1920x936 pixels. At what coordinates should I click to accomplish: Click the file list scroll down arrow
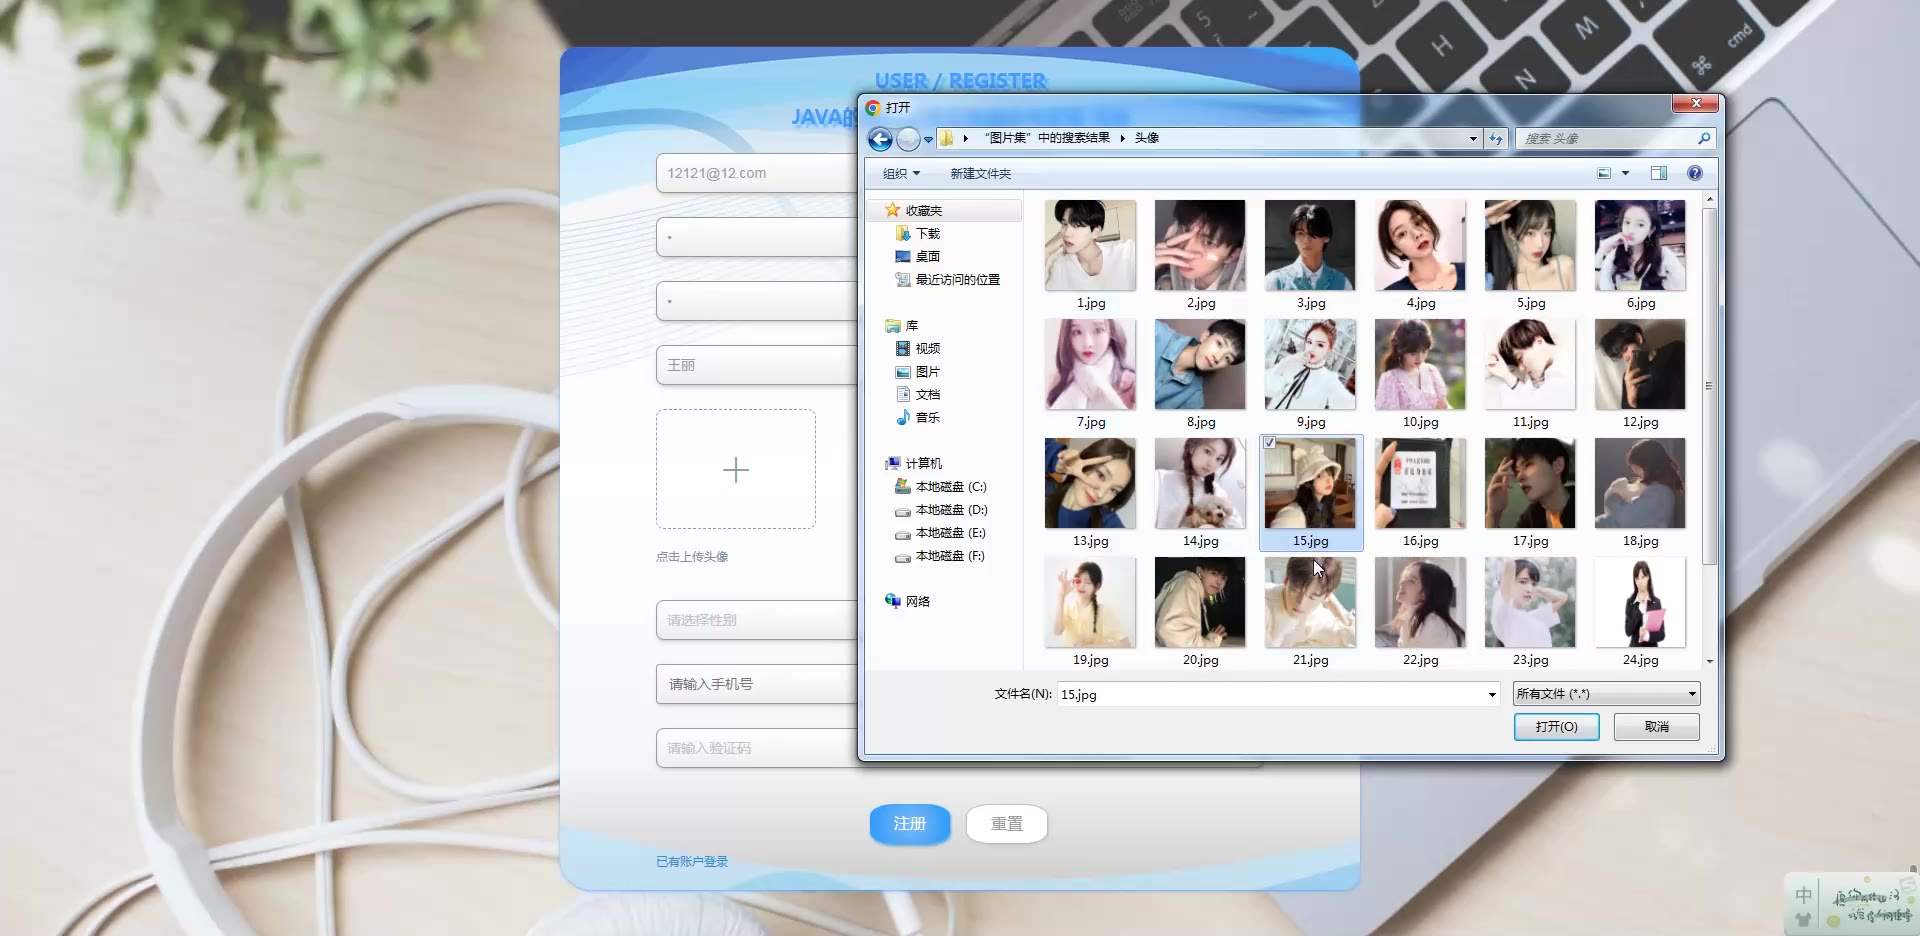pyautogui.click(x=1709, y=661)
